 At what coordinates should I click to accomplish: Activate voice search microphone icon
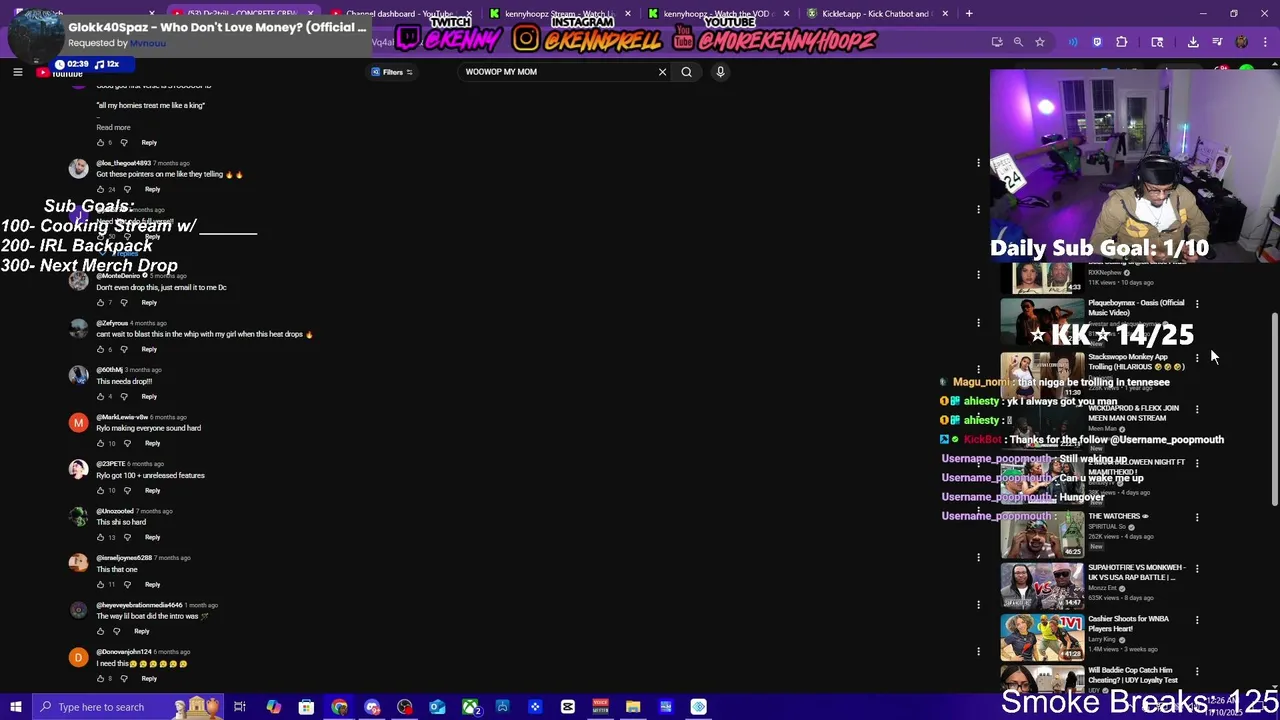720,72
